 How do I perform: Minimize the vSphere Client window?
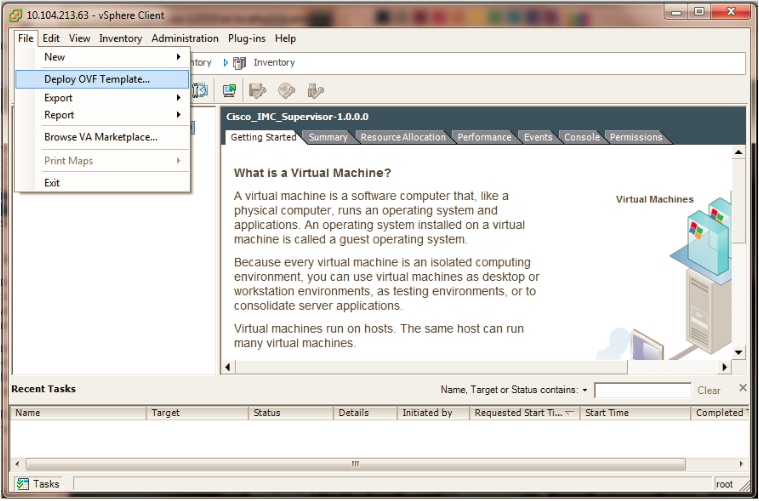[x=677, y=12]
